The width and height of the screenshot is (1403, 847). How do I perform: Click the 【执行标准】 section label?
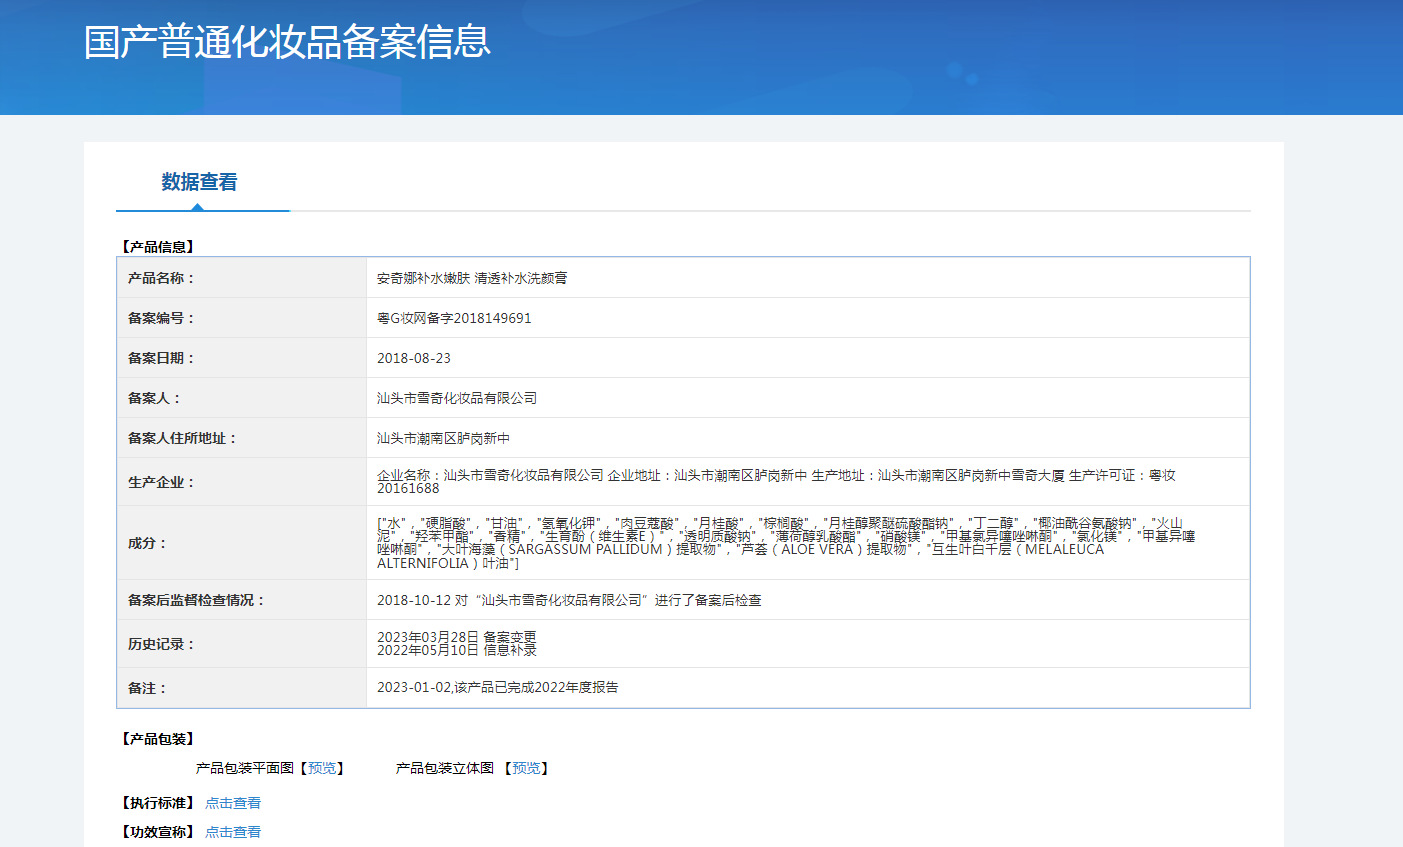pos(158,803)
